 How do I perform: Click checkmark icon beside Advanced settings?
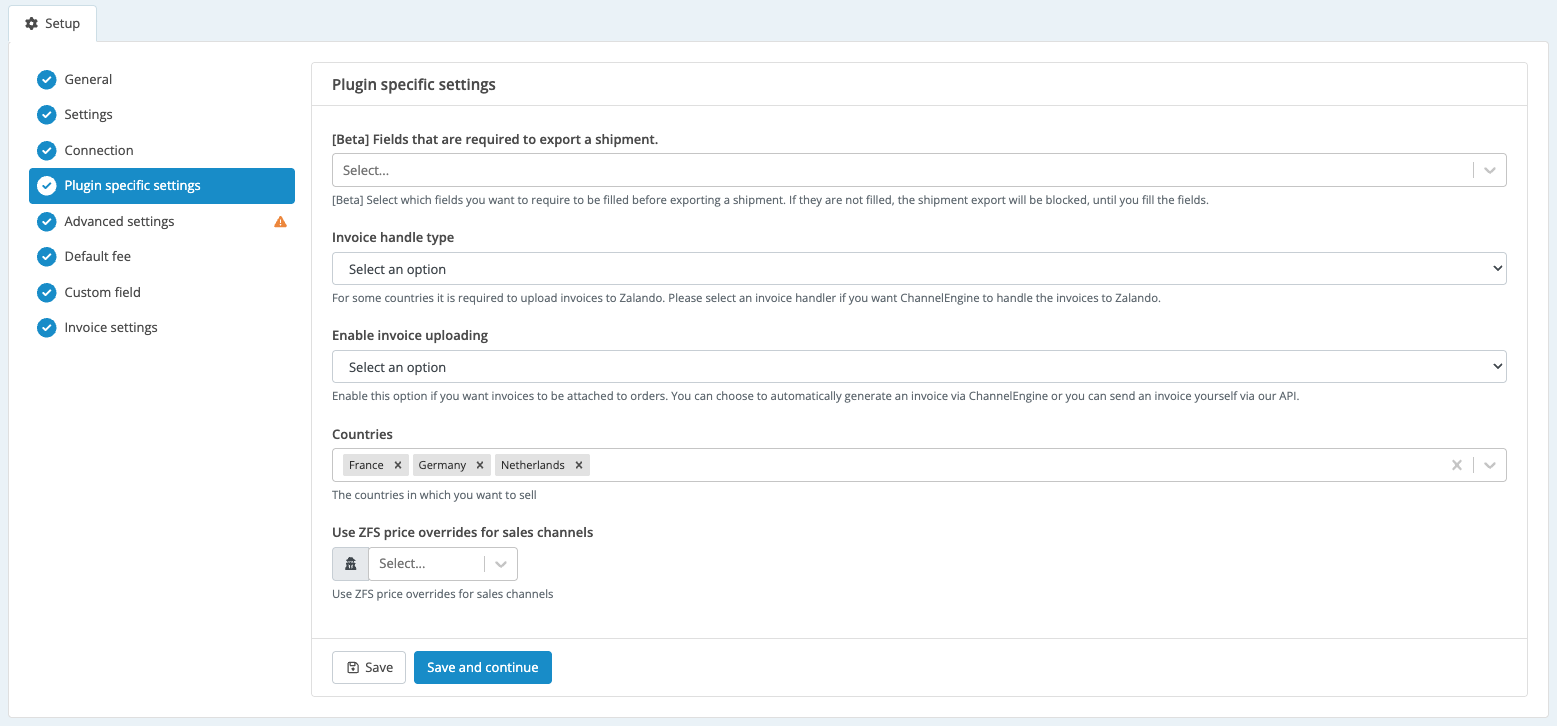46,222
